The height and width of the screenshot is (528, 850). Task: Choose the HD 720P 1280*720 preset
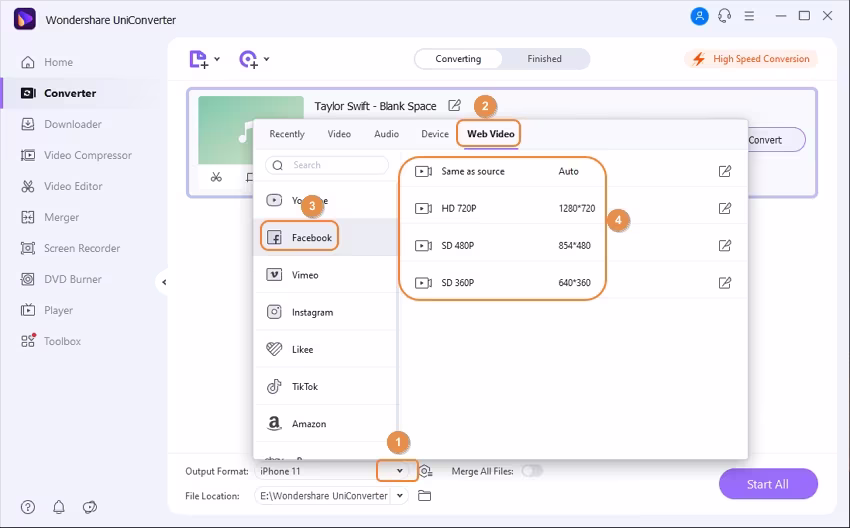pyautogui.click(x=573, y=208)
